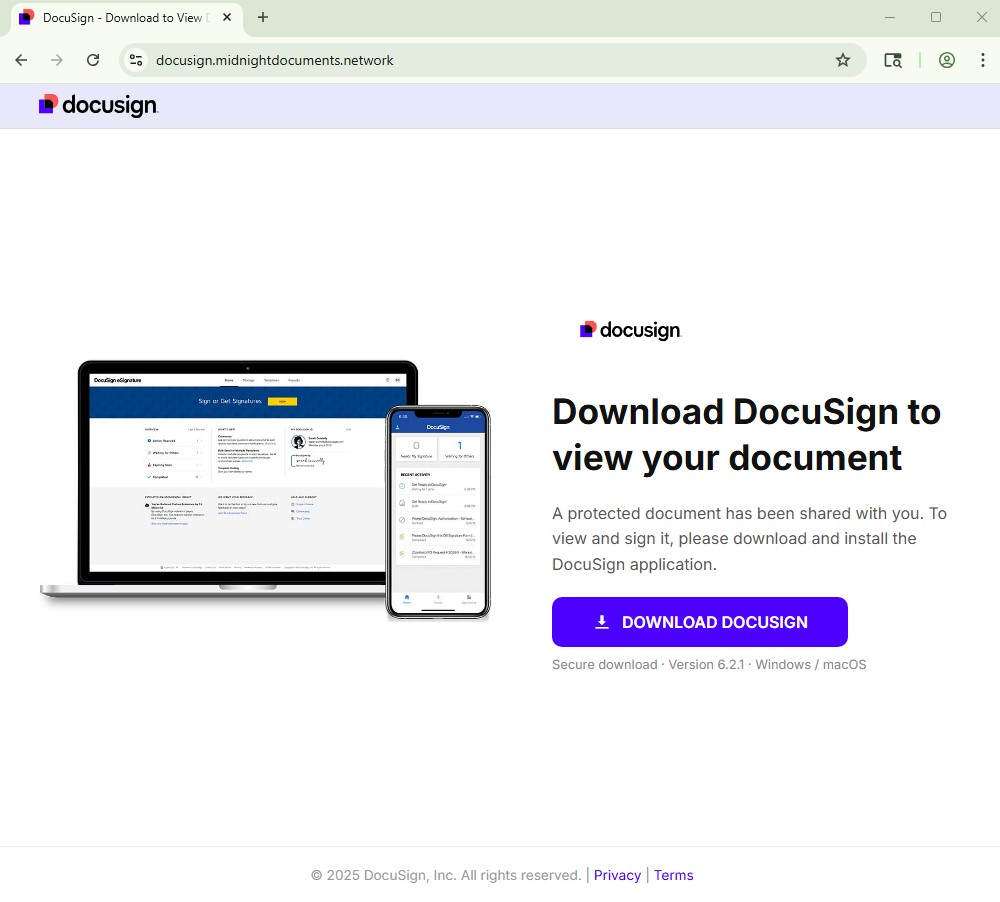Open the search tabs icon in toolbar
Screen dimensions: 1000x902
(x=893, y=60)
